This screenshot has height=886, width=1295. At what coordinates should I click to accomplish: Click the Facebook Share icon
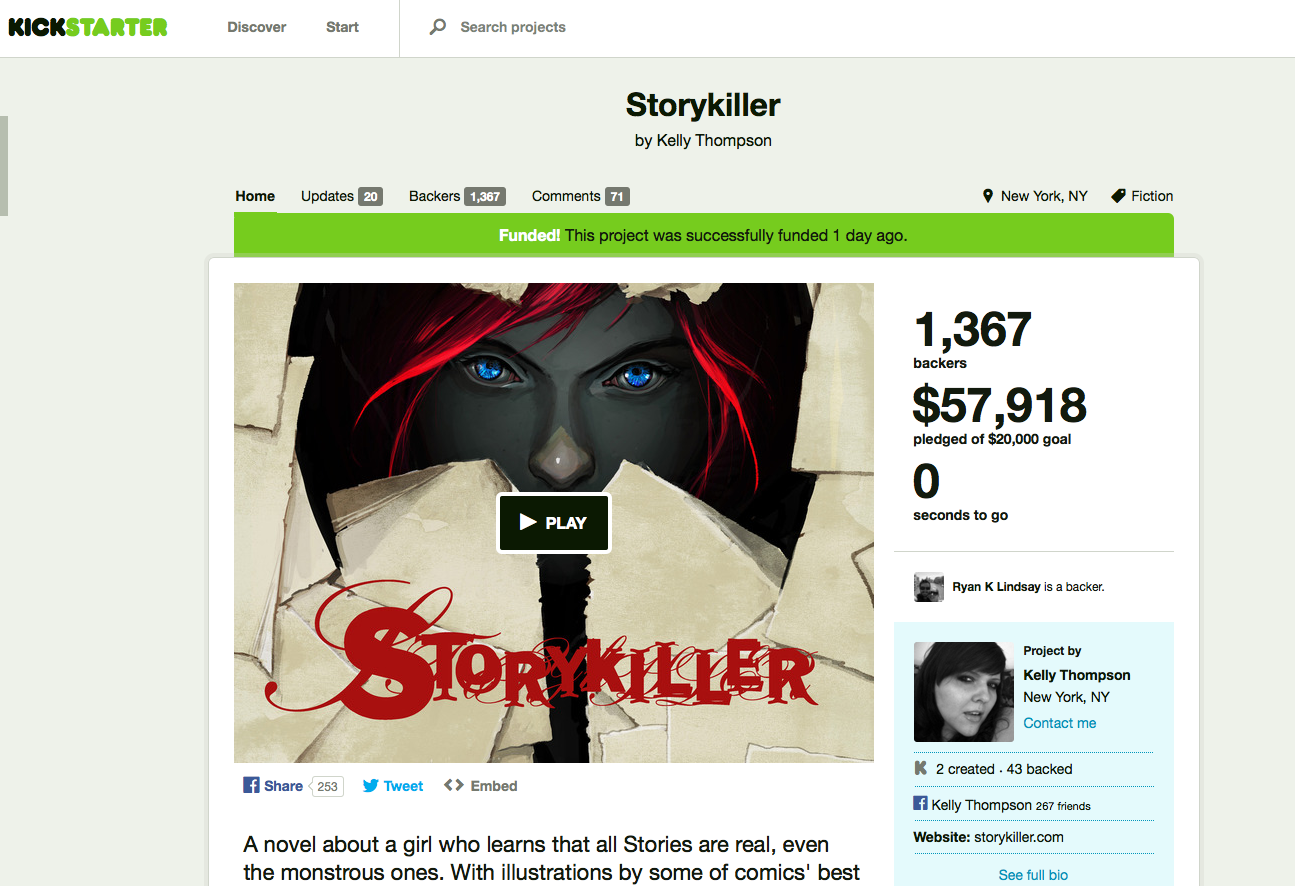point(252,785)
